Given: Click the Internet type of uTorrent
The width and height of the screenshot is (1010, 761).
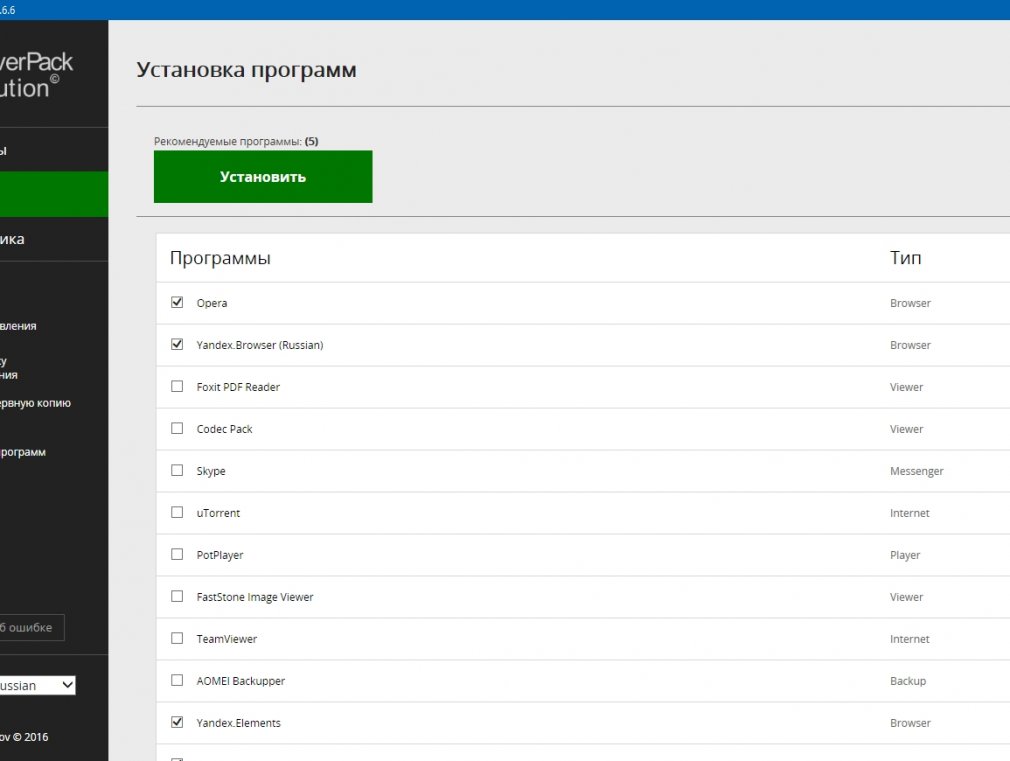Looking at the screenshot, I should pyautogui.click(x=910, y=513).
